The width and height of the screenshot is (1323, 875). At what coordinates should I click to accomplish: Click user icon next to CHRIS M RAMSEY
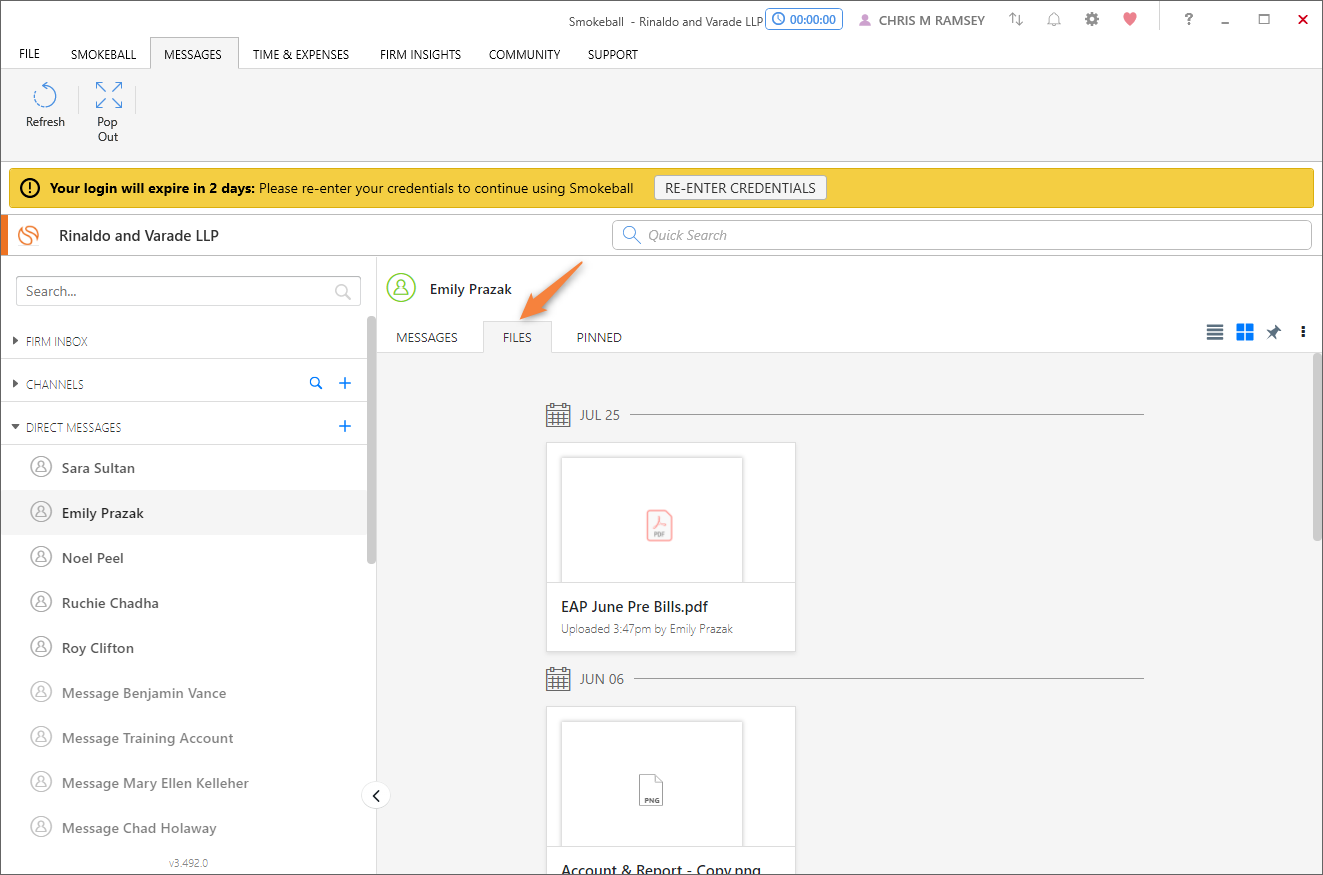tap(865, 20)
